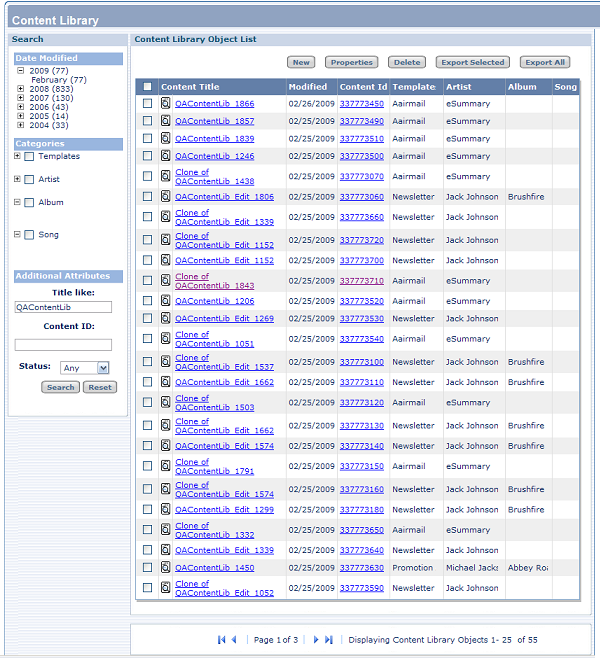Toggle the select-all checkbox in table header
600x658 pixels.
click(x=148, y=87)
